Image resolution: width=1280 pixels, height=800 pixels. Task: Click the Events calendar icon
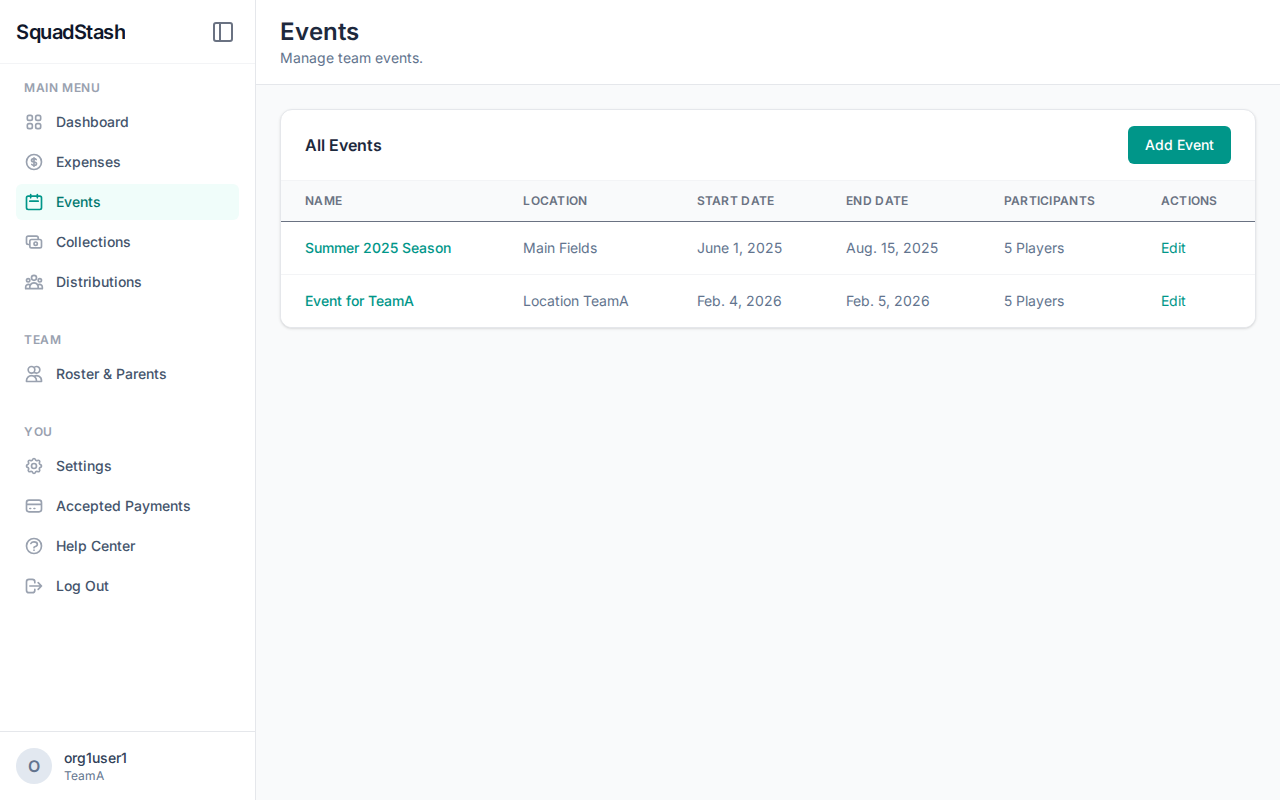(x=33, y=201)
